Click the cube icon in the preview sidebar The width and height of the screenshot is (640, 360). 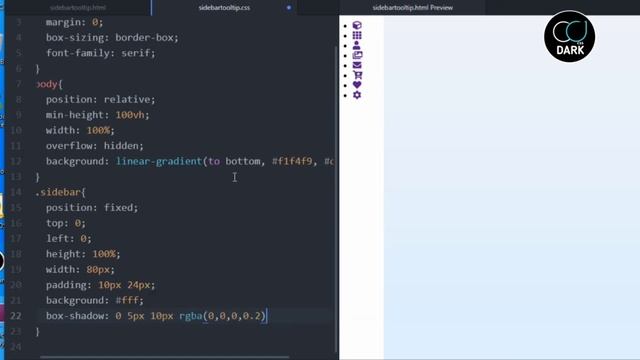click(x=357, y=25)
